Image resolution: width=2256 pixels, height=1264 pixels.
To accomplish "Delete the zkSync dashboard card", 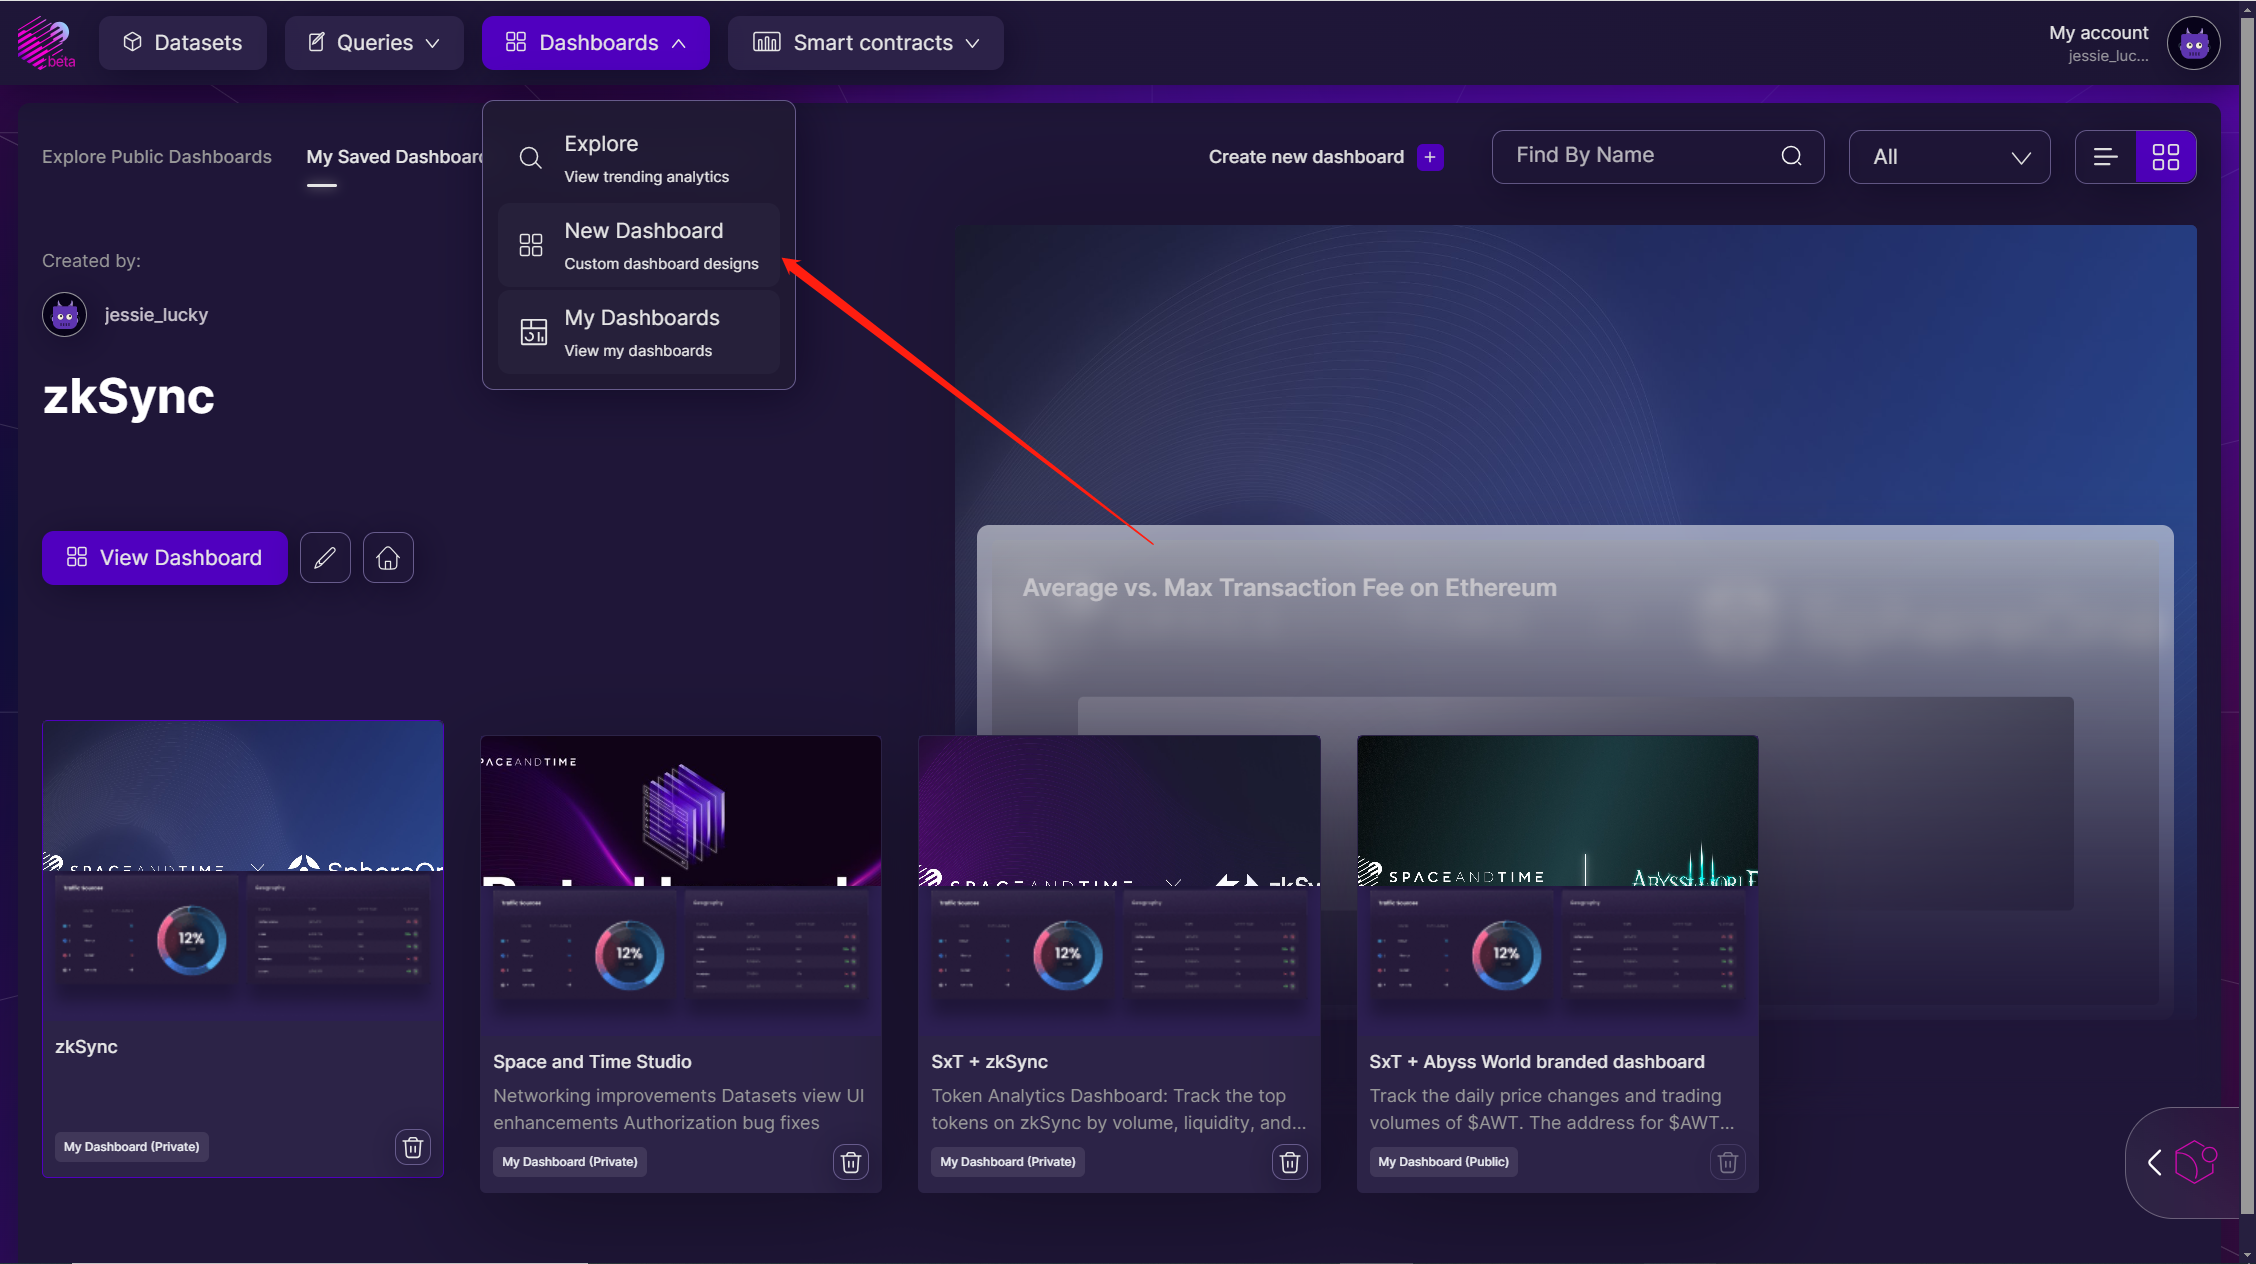I will 413,1147.
